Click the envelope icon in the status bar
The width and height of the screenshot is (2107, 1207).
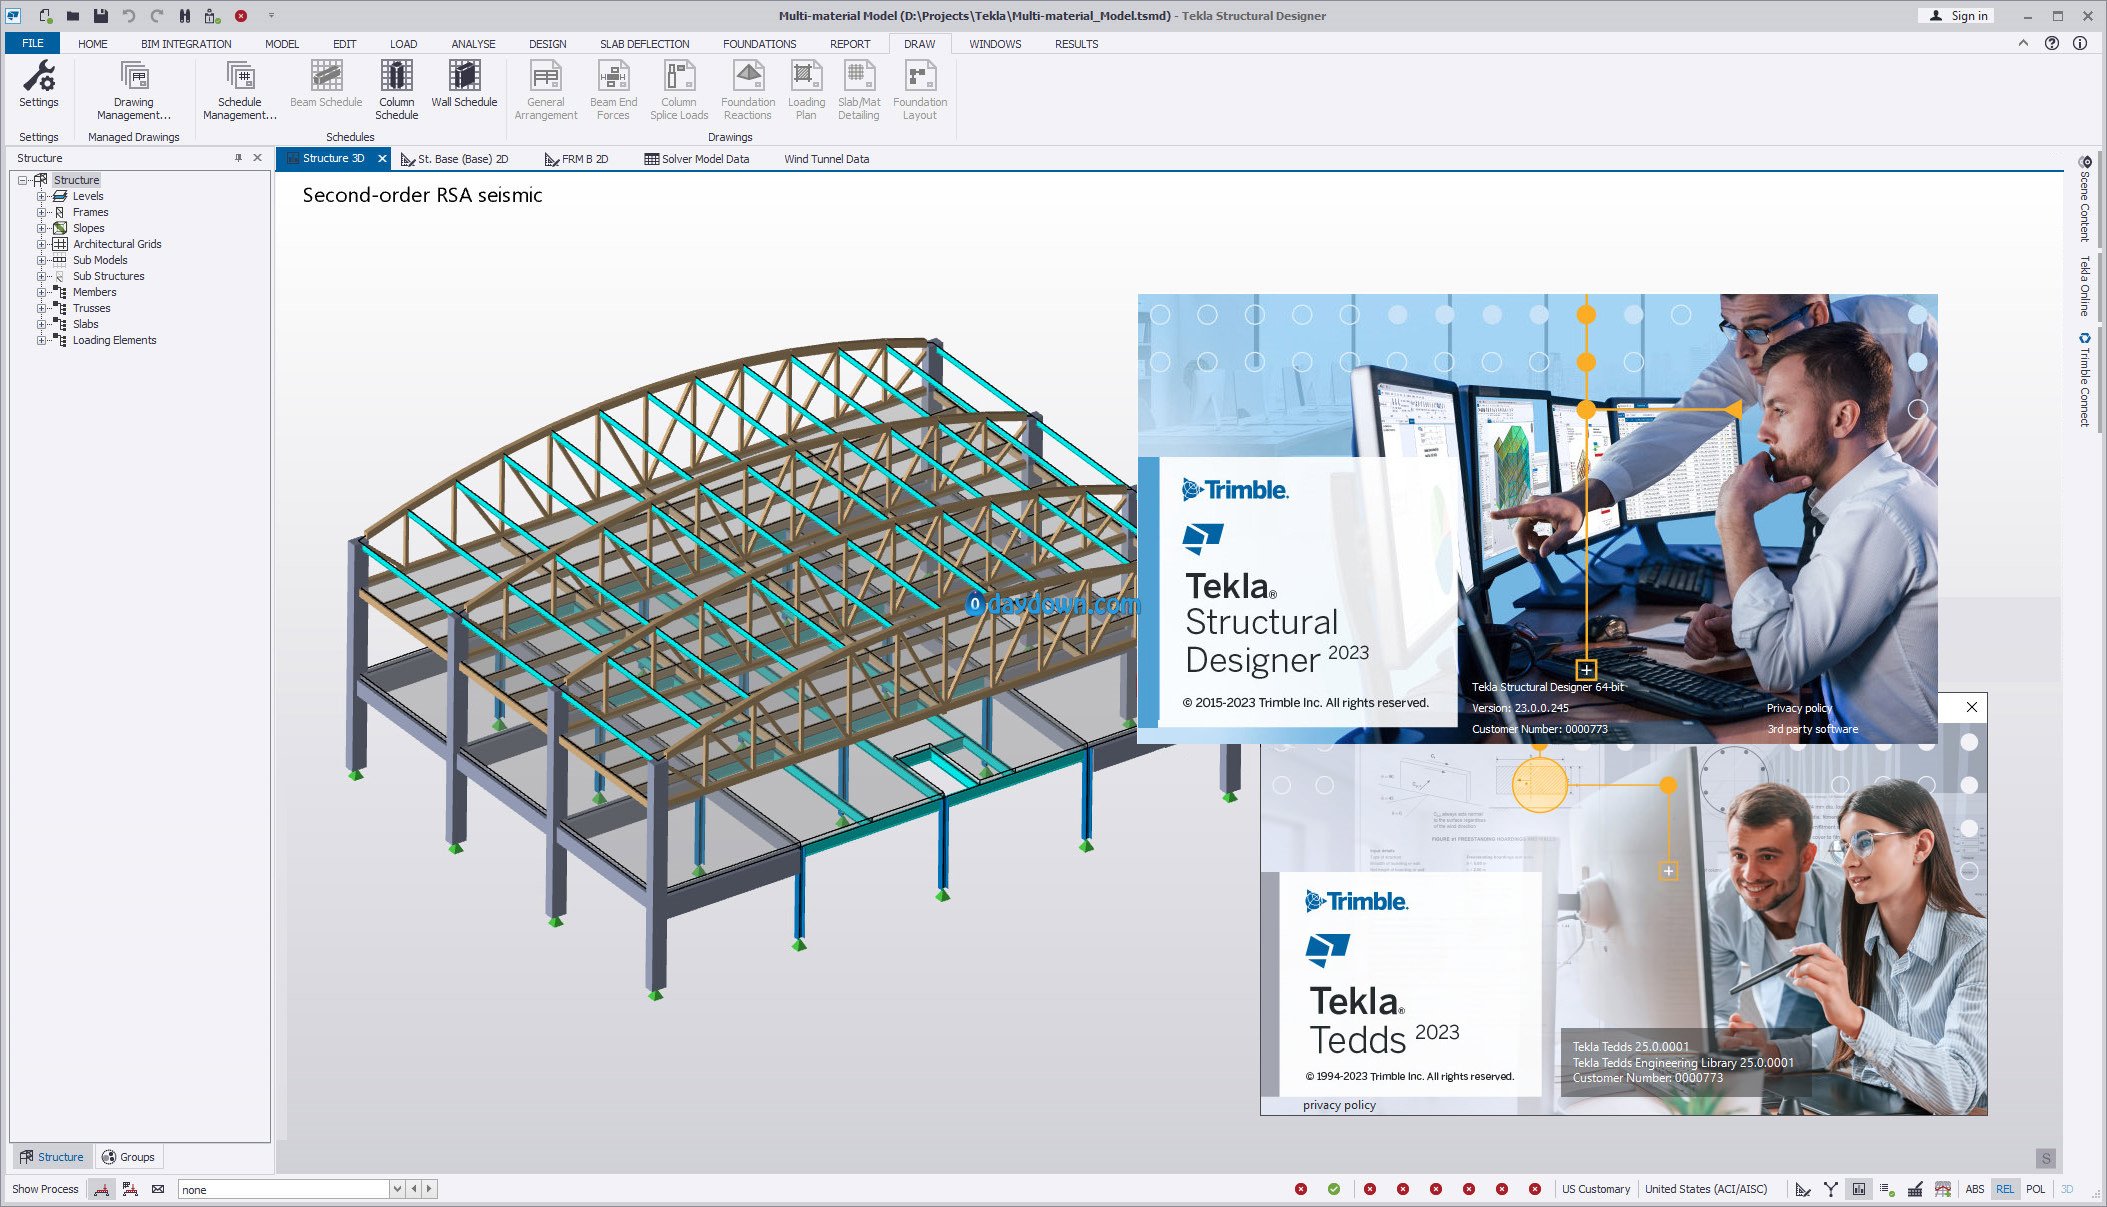pos(158,1189)
